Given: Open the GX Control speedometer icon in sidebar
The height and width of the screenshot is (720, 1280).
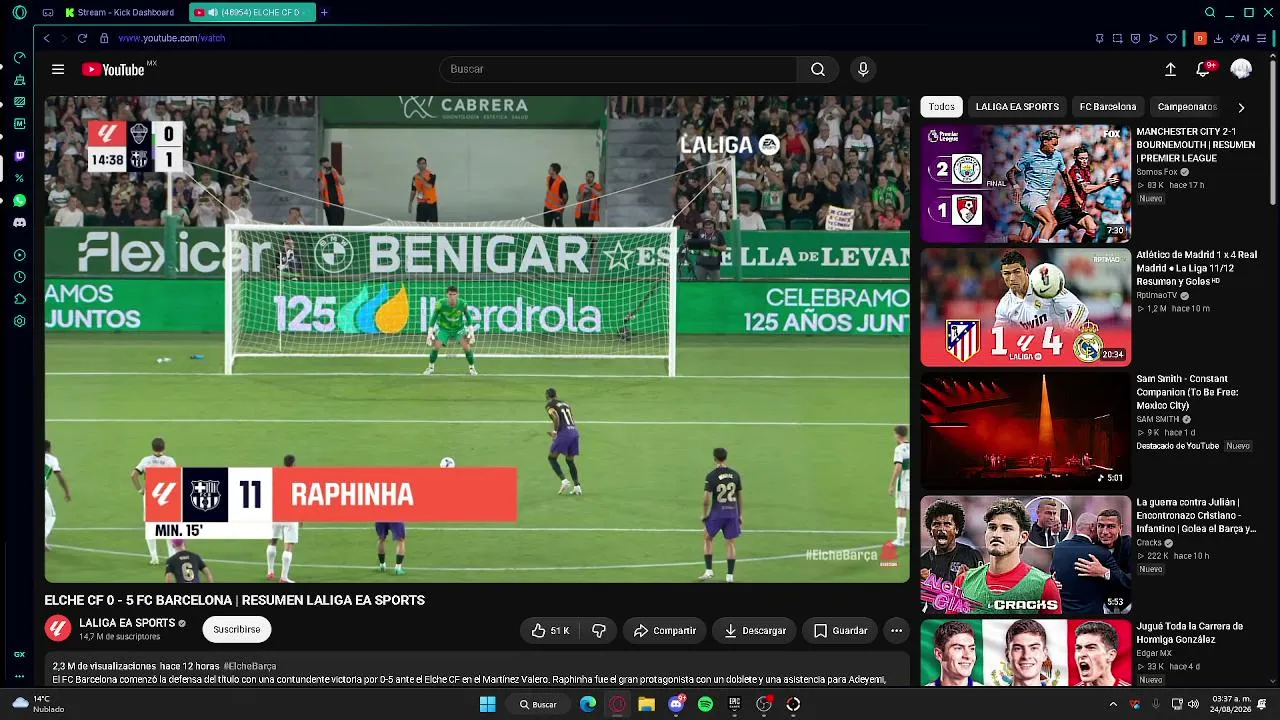Looking at the screenshot, I should pos(20,58).
